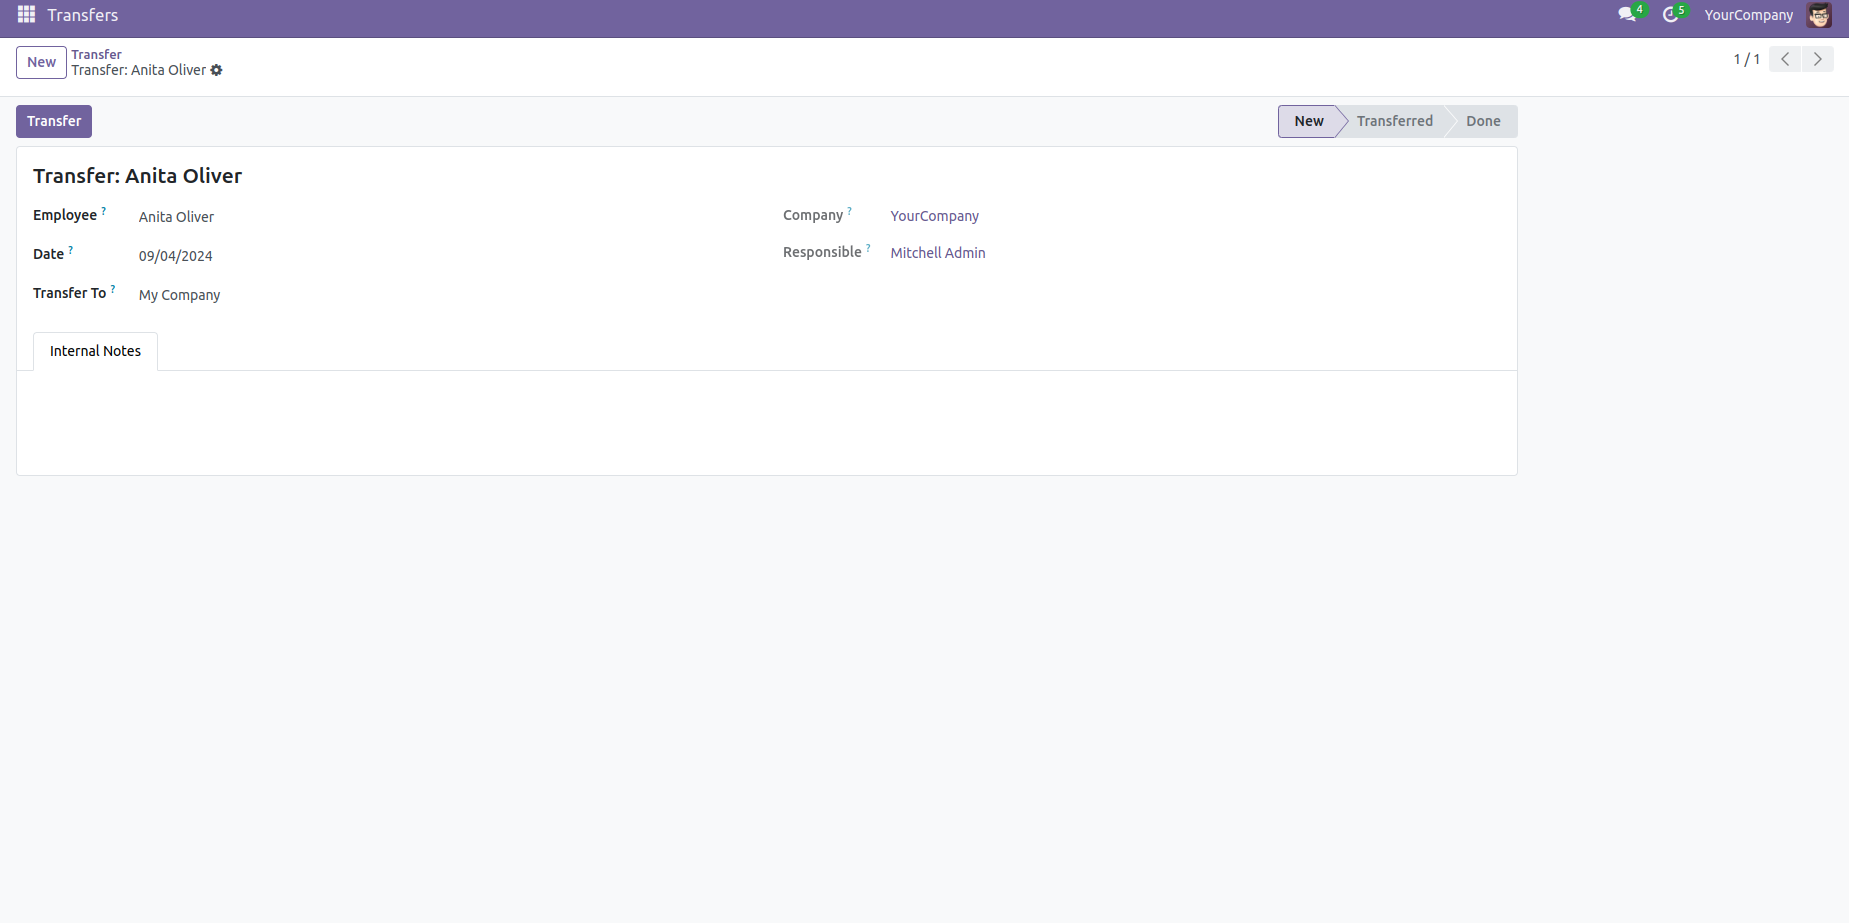Open the Transfer breadcrumb link
The image size is (1849, 923).
(x=96, y=54)
